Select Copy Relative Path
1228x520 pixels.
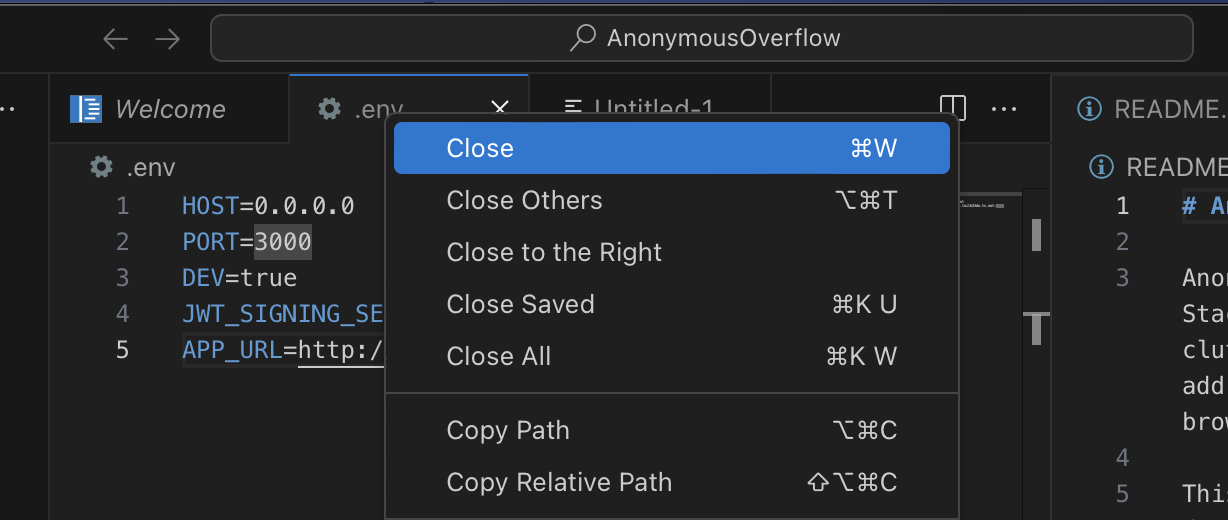(x=672, y=482)
